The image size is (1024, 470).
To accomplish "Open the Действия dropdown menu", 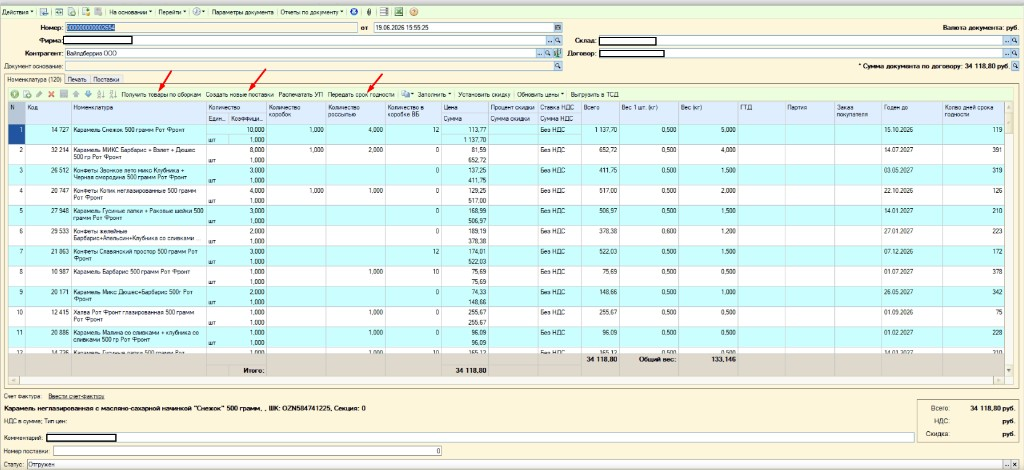I will coord(18,12).
